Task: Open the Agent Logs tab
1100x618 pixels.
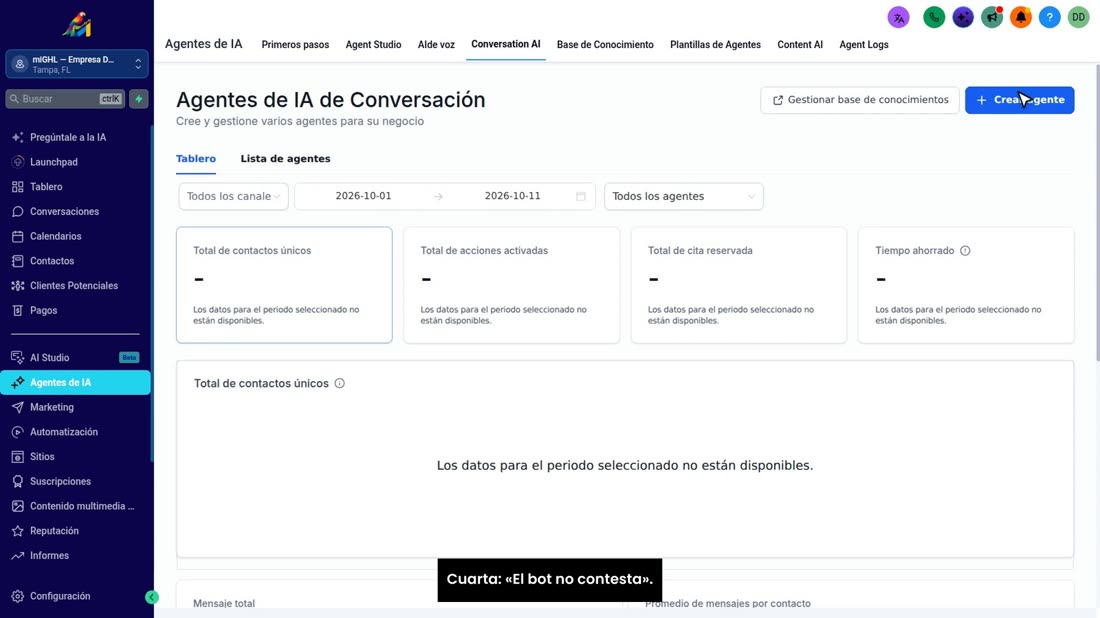Action: tap(864, 44)
